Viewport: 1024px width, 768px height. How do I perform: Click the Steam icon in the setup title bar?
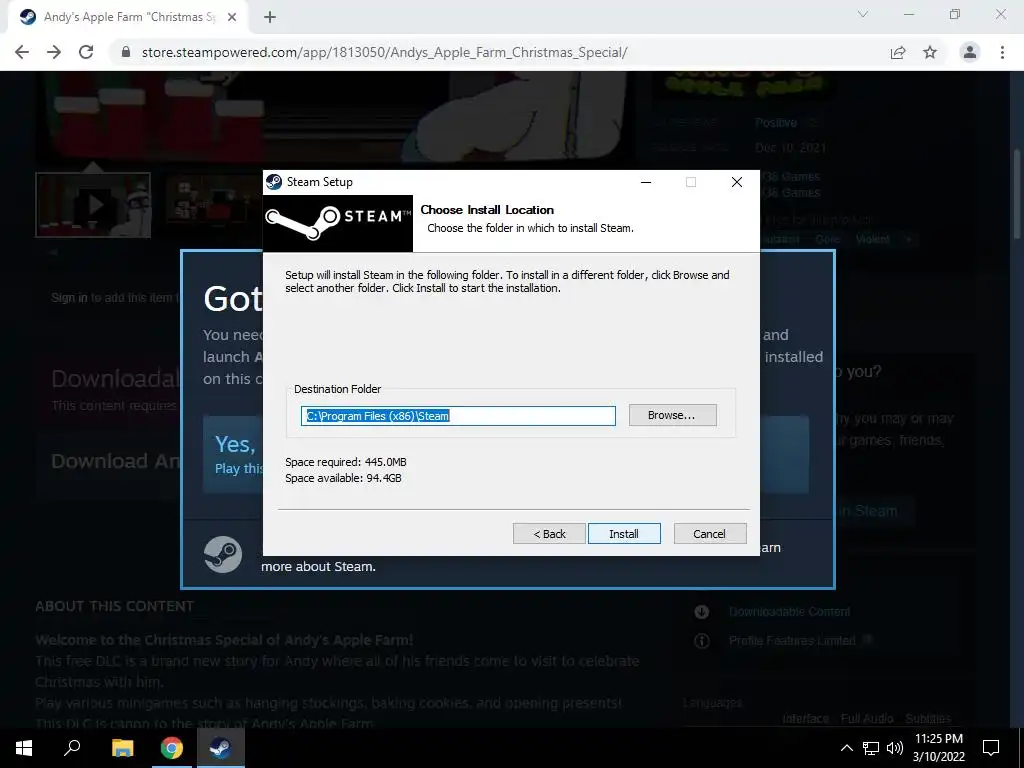(274, 182)
